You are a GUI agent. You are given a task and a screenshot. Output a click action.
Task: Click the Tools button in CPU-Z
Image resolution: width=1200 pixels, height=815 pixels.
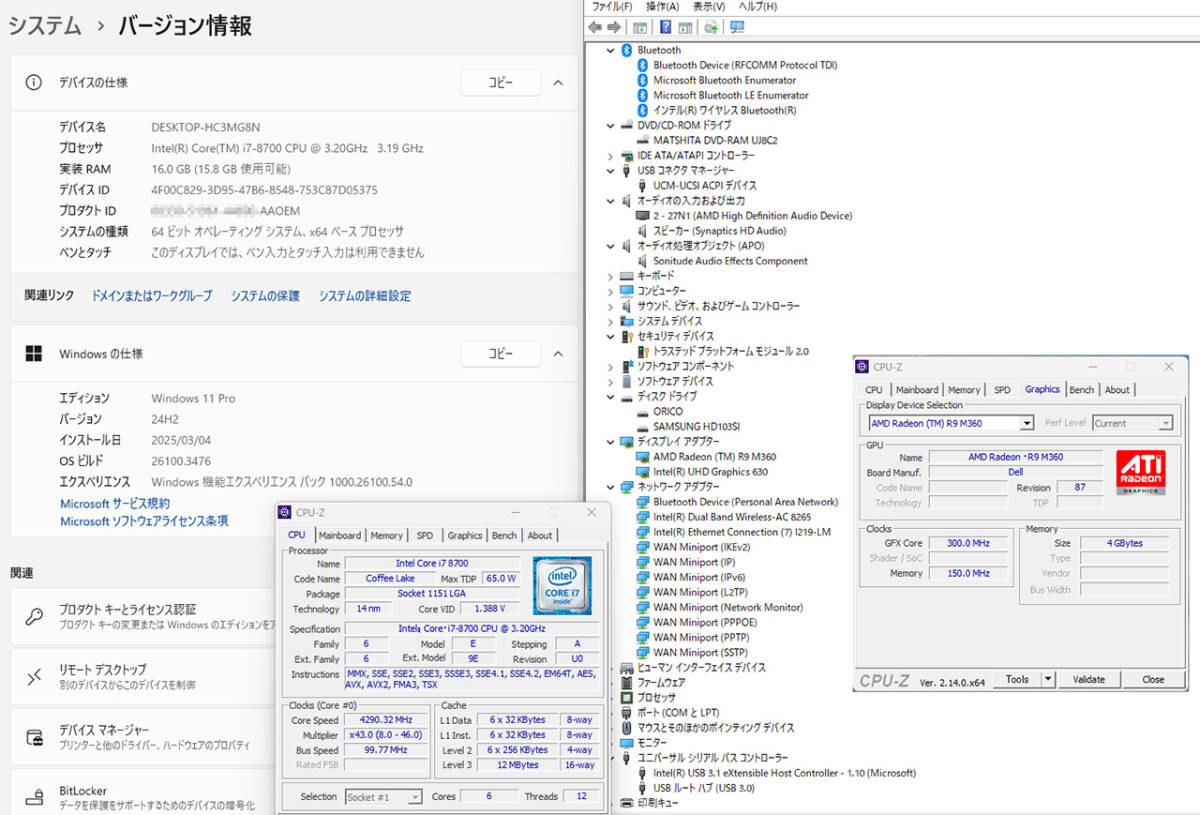(x=1017, y=679)
